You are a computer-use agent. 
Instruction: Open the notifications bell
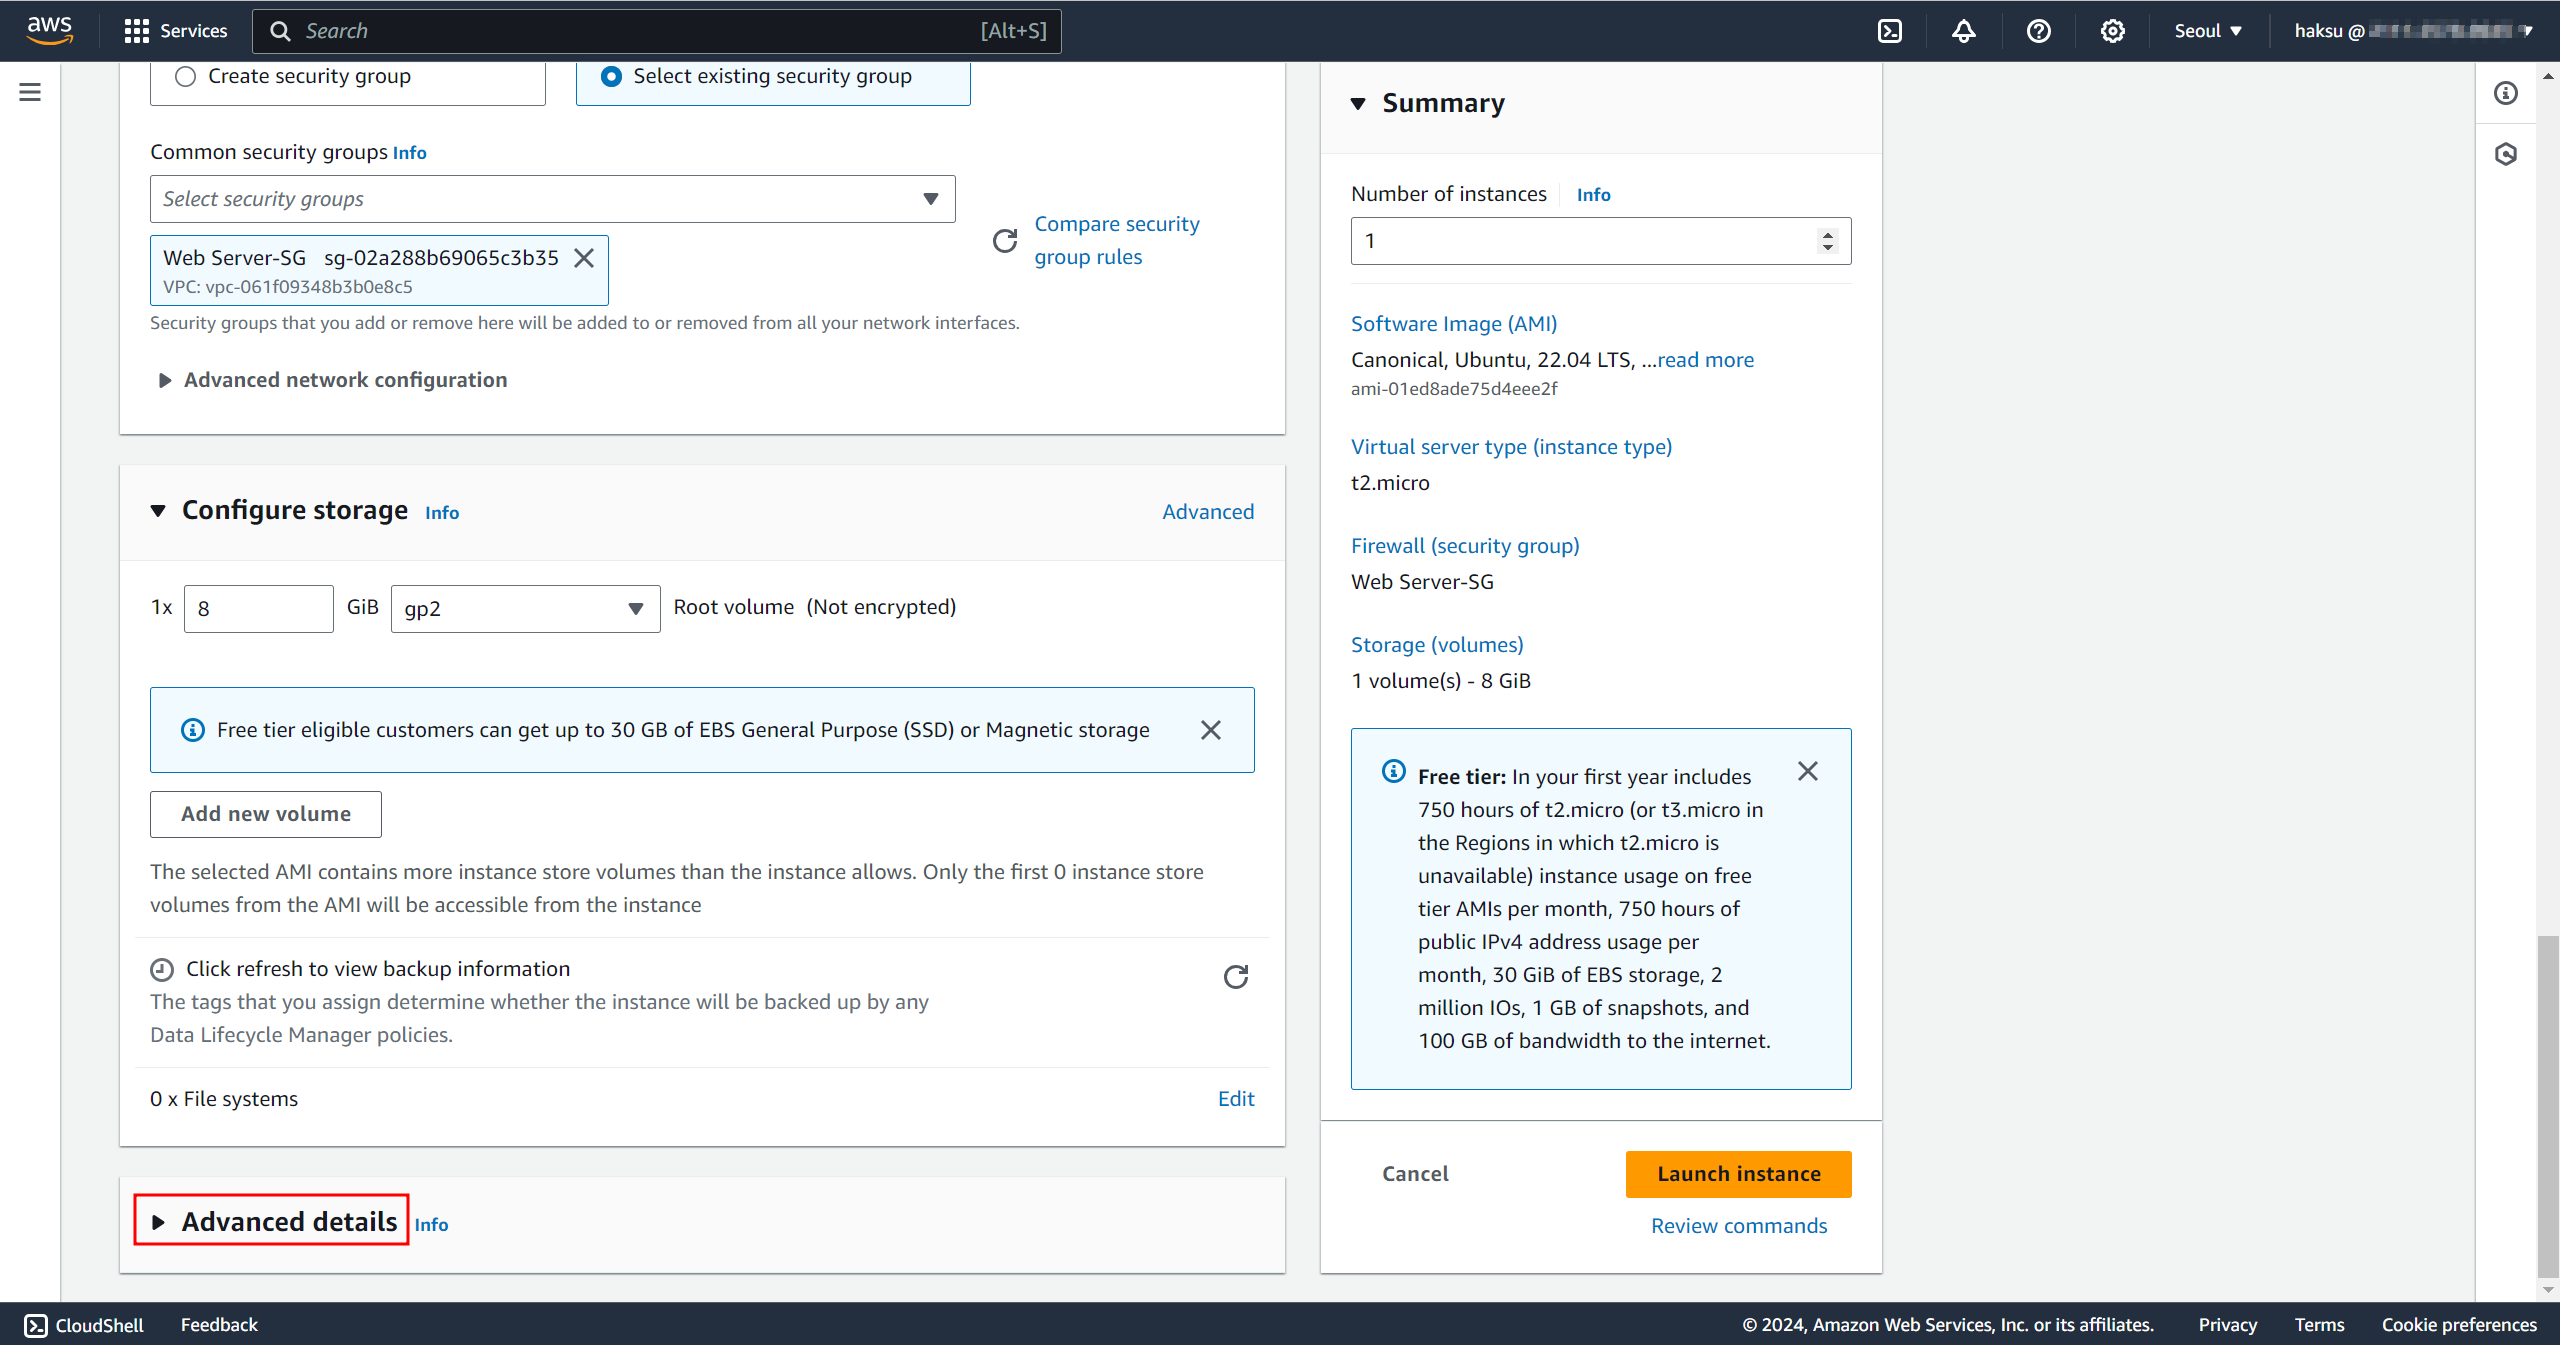click(1963, 31)
